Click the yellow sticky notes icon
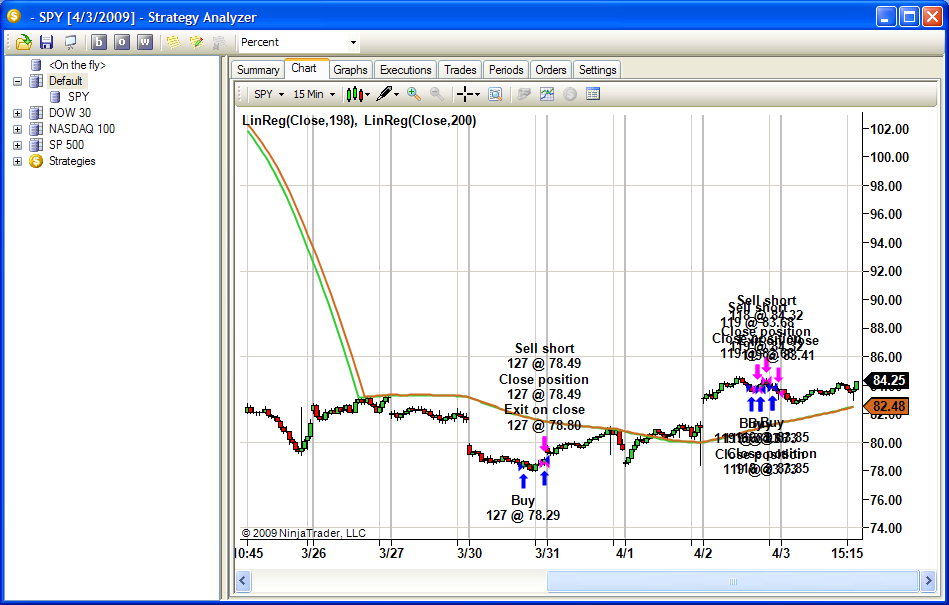The width and height of the screenshot is (949, 605). tap(174, 42)
